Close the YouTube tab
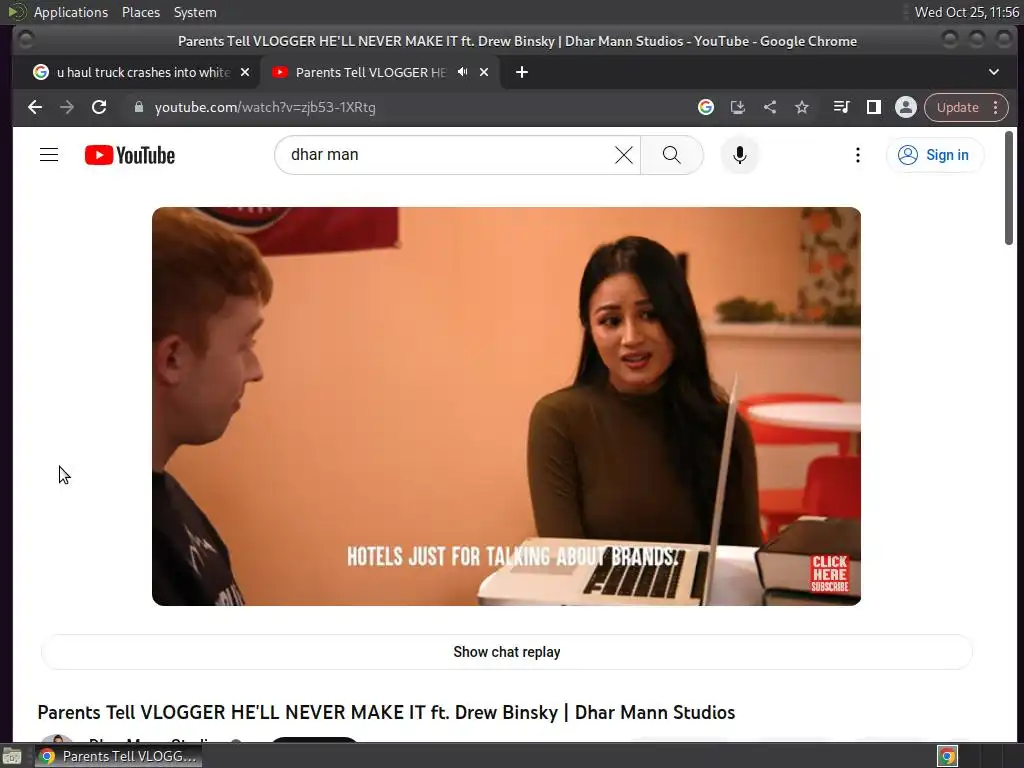The width and height of the screenshot is (1024, 768). (x=484, y=72)
